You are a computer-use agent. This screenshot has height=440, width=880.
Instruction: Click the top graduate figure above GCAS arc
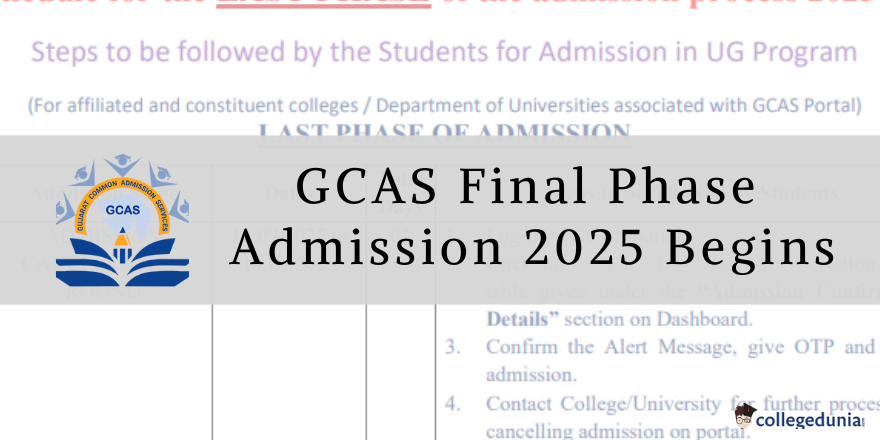tap(122, 164)
